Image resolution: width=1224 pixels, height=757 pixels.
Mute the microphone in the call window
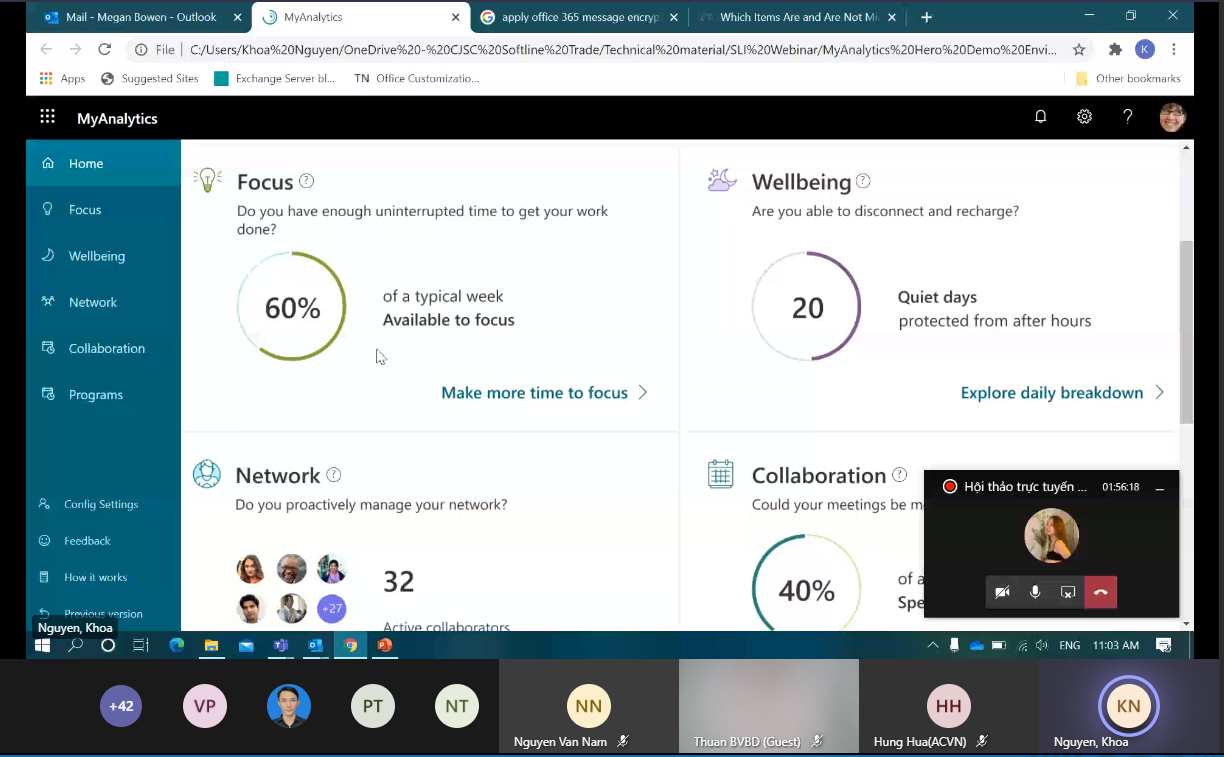pos(1035,592)
